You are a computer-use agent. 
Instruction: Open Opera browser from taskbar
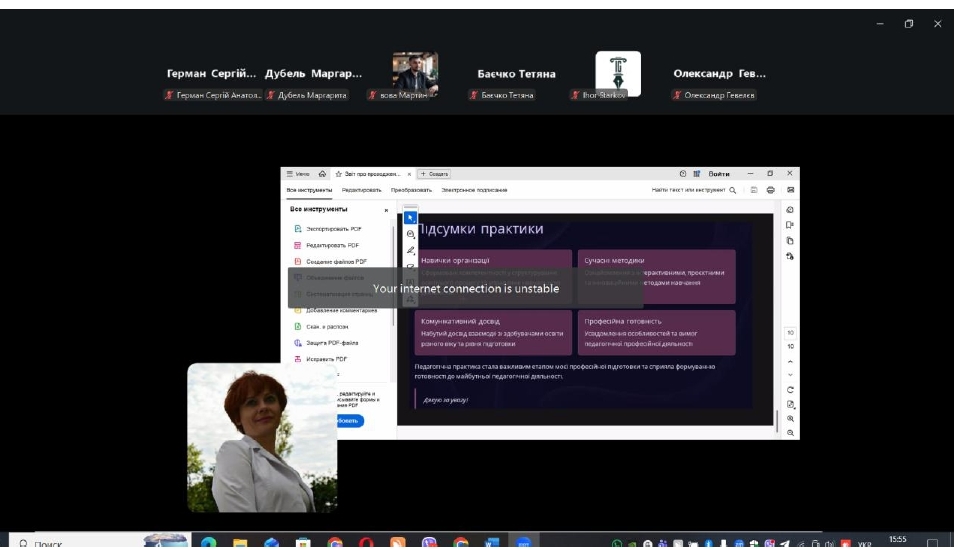pos(366,541)
